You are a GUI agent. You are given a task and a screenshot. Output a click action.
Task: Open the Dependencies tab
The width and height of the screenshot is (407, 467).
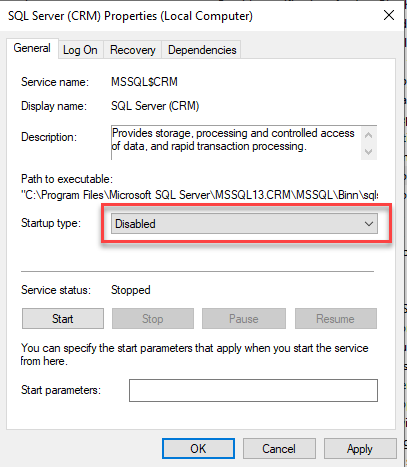click(202, 50)
